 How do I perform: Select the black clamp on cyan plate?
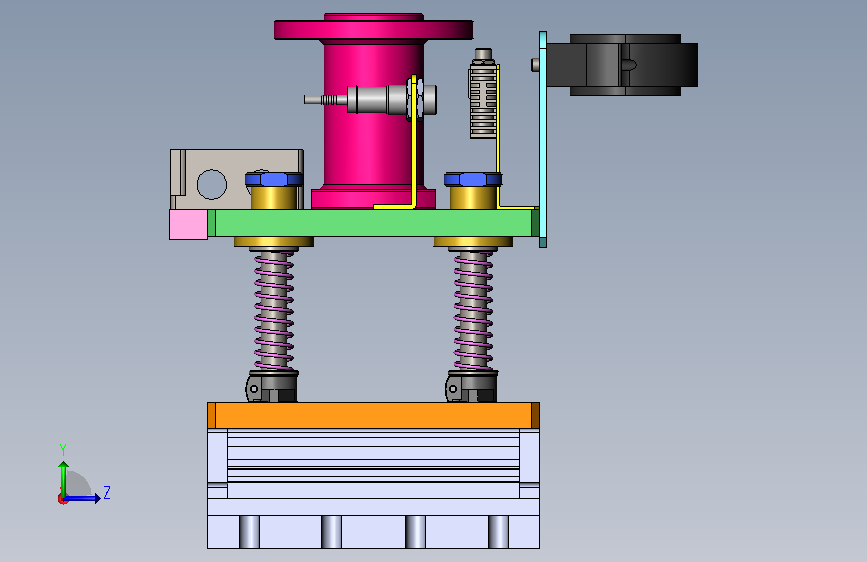tap(623, 65)
